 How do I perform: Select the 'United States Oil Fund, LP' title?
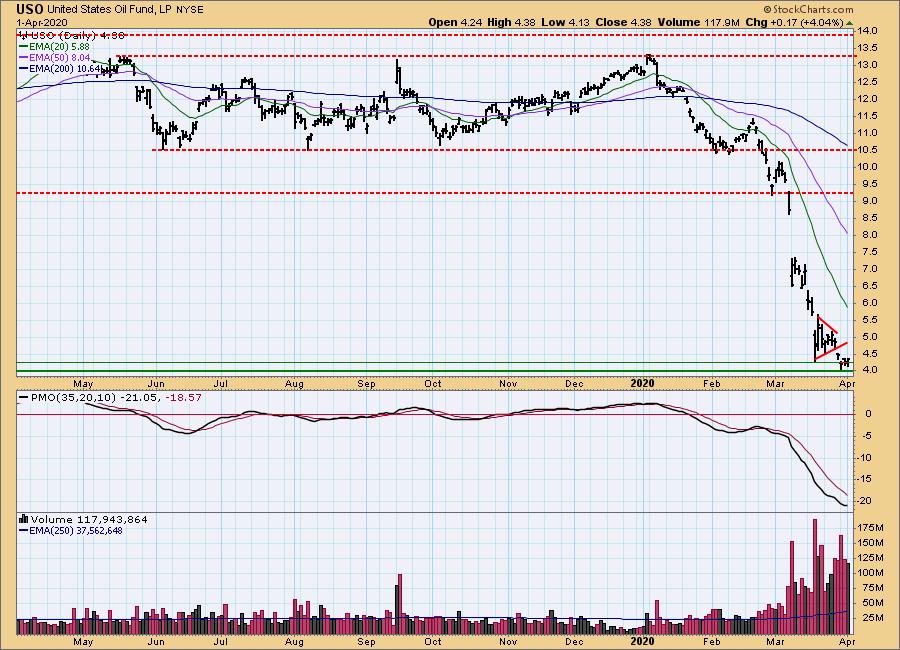[109, 10]
